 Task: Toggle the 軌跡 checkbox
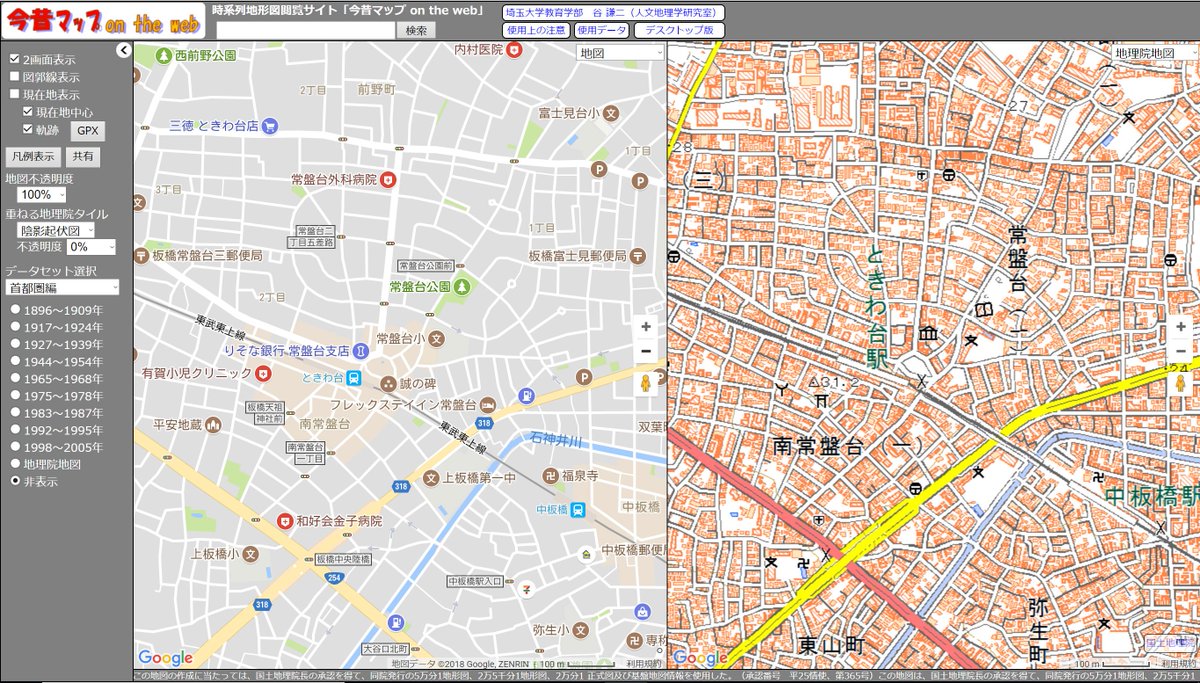(28, 130)
